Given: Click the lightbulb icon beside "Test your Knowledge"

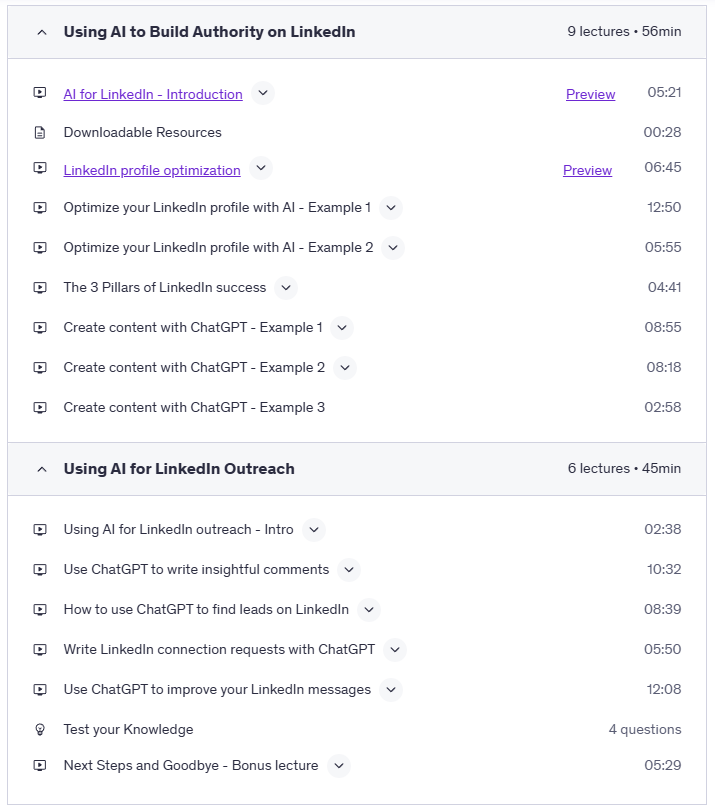Looking at the screenshot, I should coord(39,729).
